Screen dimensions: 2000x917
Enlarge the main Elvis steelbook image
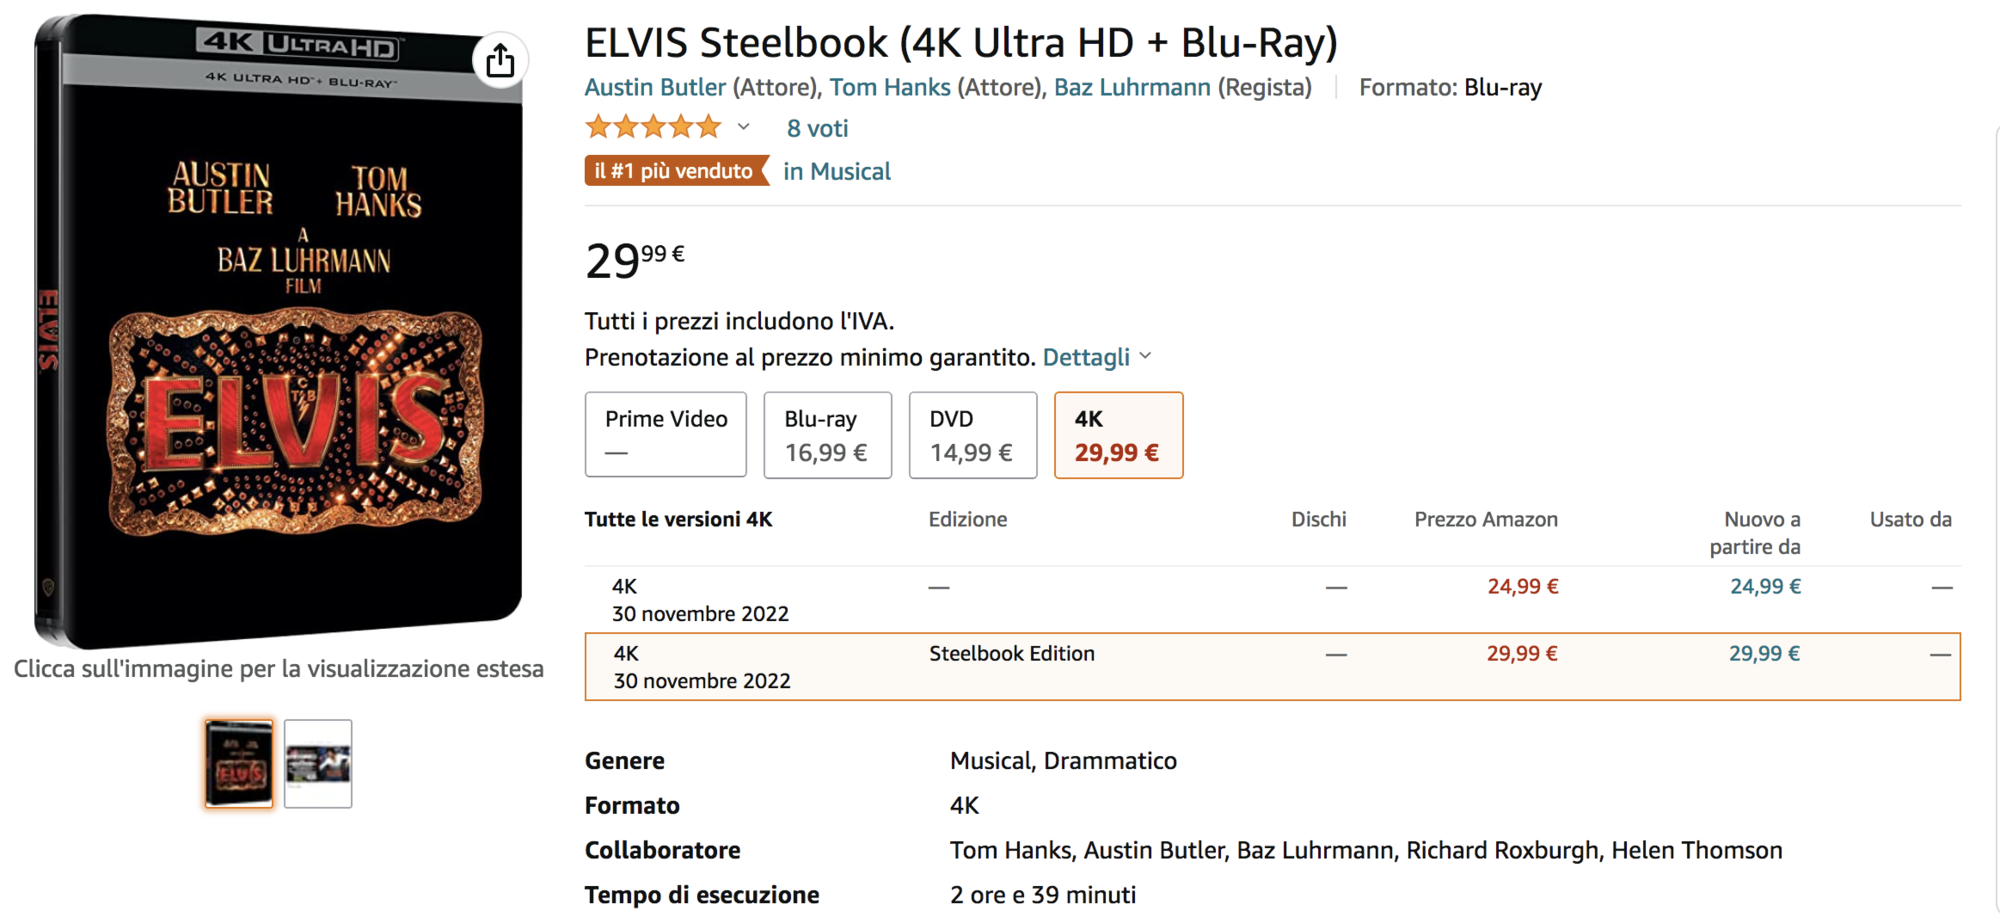(x=279, y=330)
